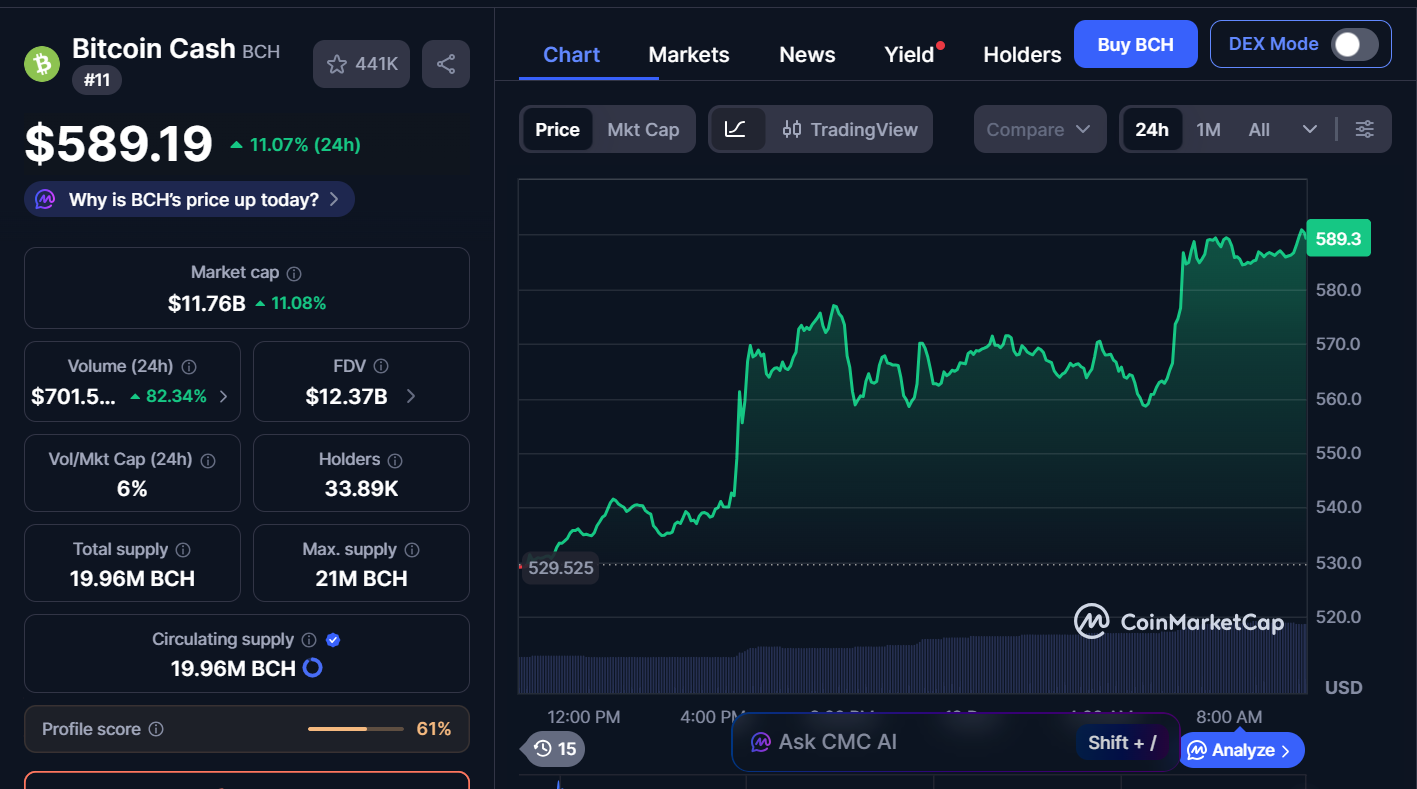Toggle Price display mode
The width and height of the screenshot is (1417, 789).
pyautogui.click(x=557, y=129)
